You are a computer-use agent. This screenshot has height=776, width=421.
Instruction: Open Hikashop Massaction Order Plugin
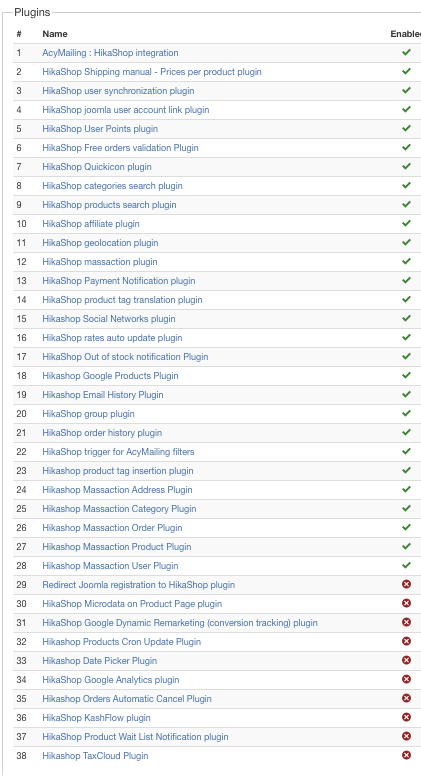click(x=112, y=528)
